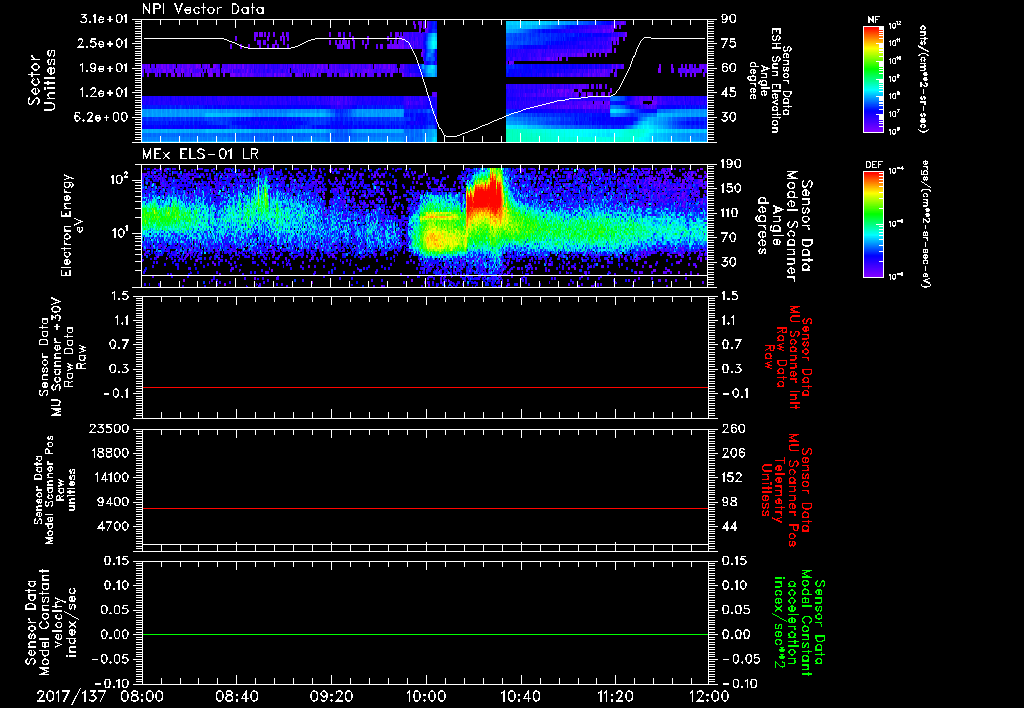
Task: Select the "Electron Energy eV" axis title
Action: tap(72, 225)
